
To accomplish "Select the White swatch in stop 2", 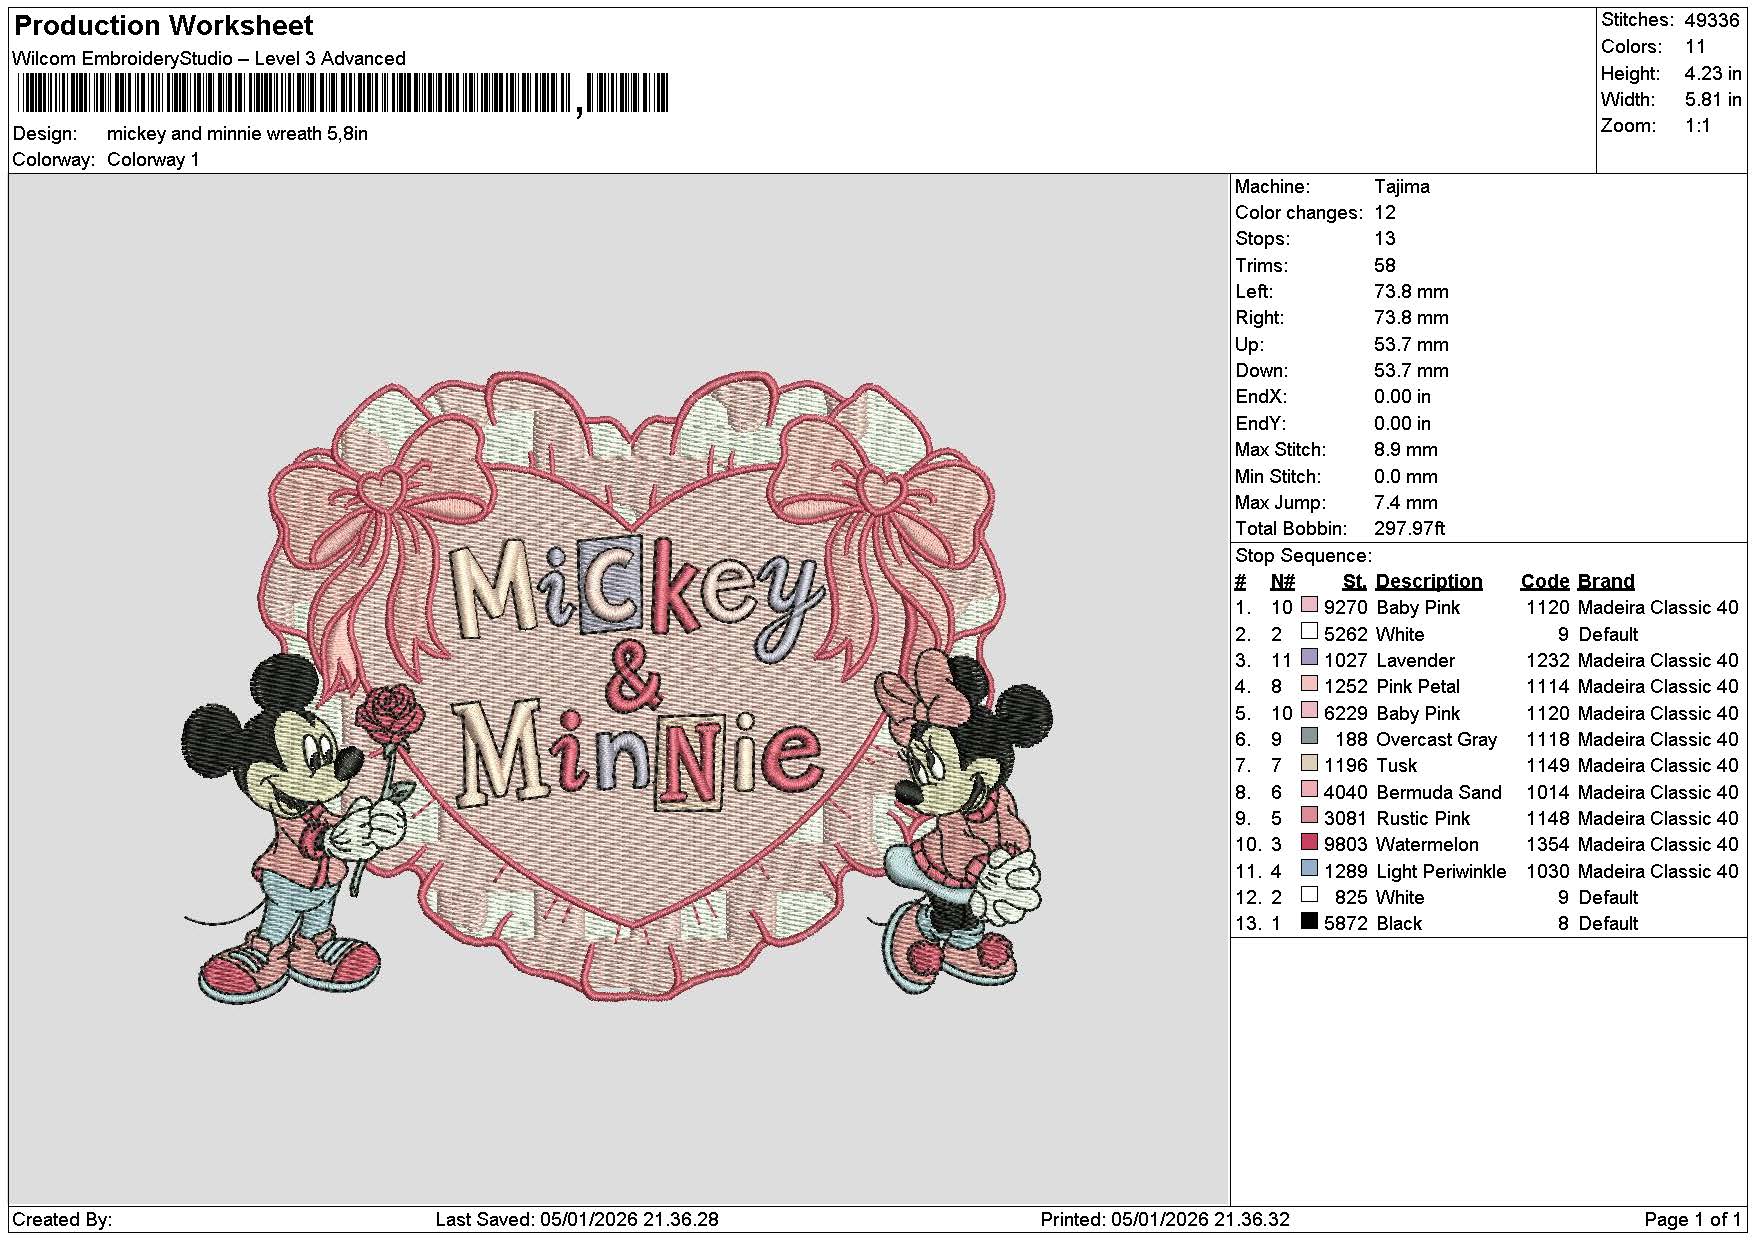I will pyautogui.click(x=1309, y=631).
